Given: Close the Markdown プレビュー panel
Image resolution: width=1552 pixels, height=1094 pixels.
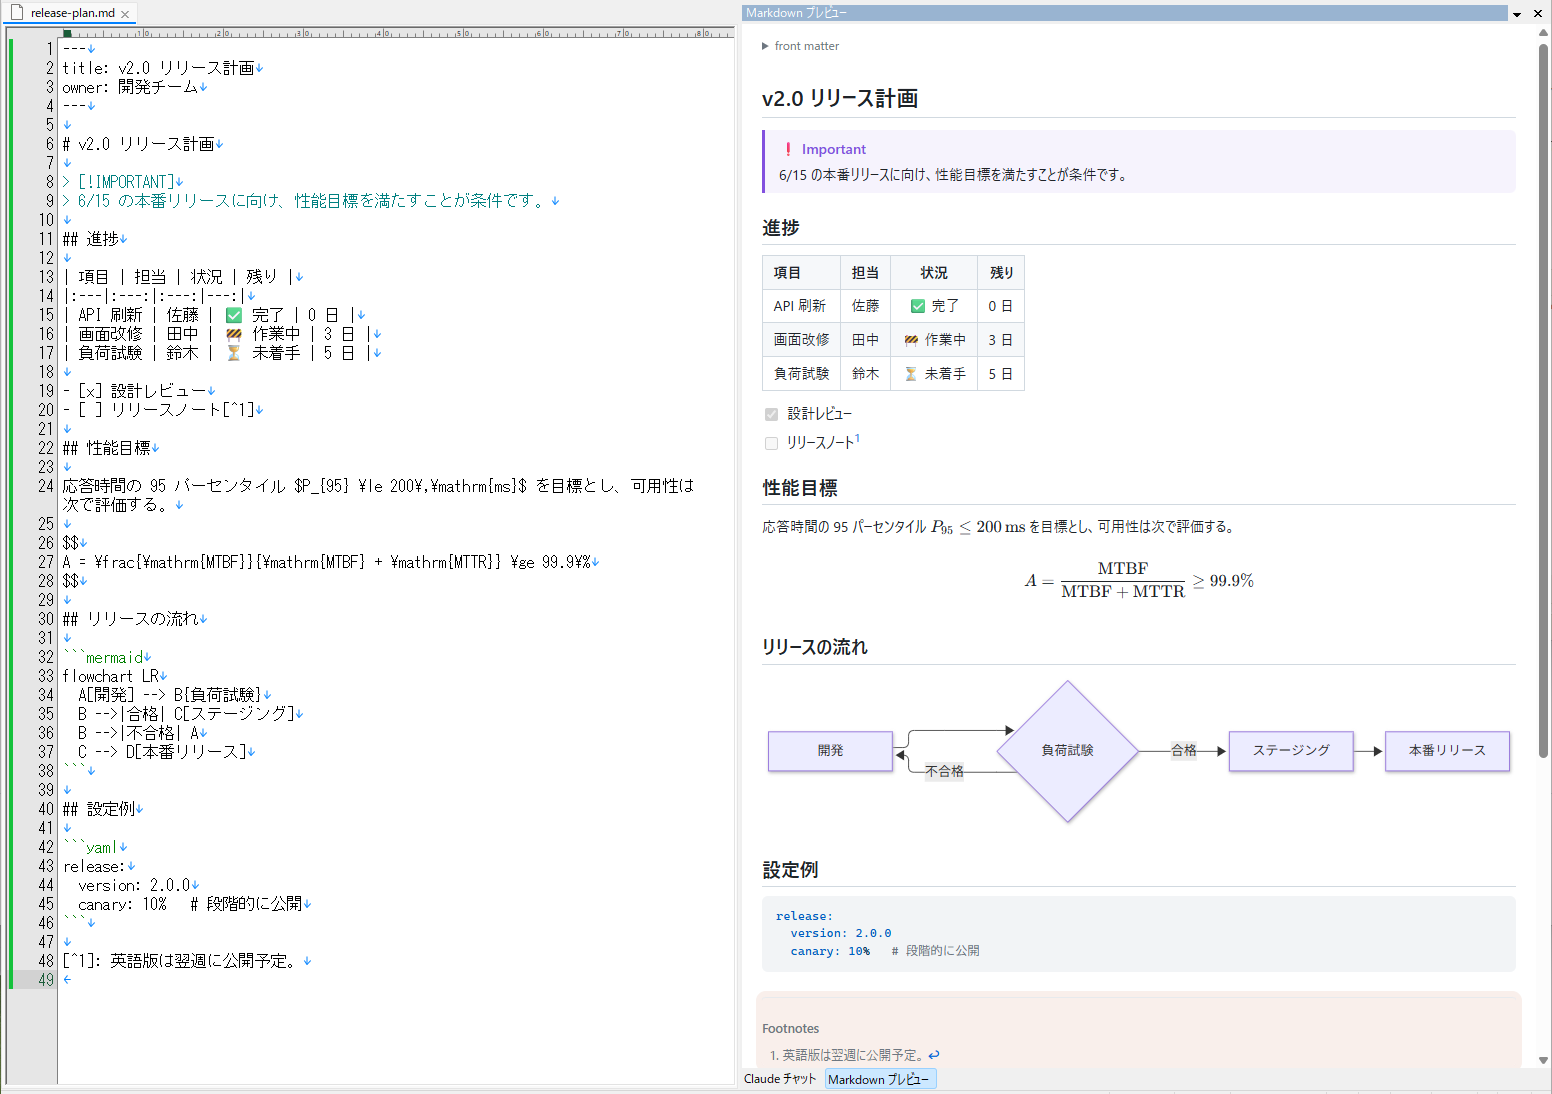Looking at the screenshot, I should tap(1538, 14).
